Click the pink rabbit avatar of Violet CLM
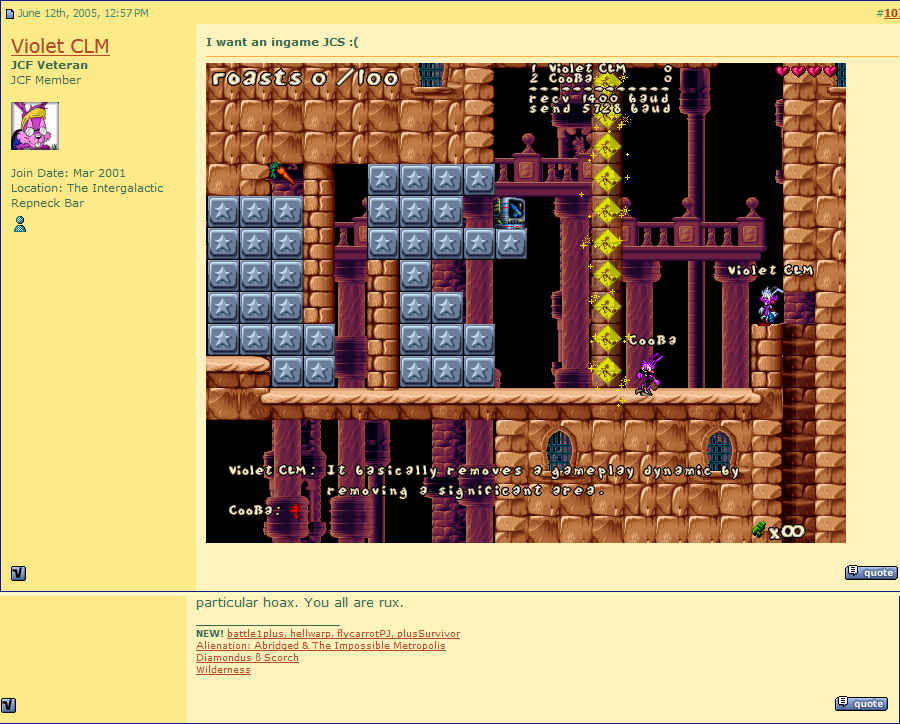900x724 pixels. [x=35, y=126]
